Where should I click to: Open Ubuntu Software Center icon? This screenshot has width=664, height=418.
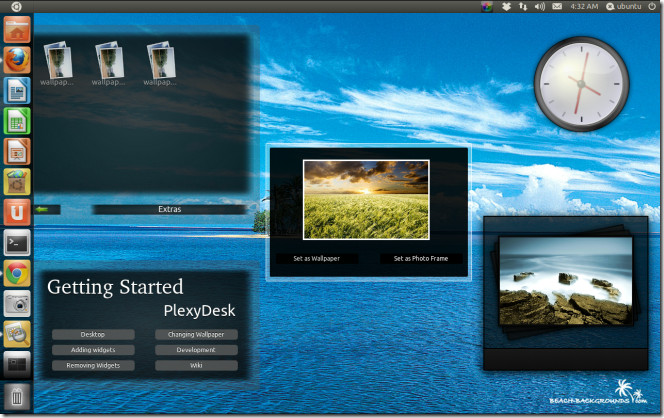[17, 182]
